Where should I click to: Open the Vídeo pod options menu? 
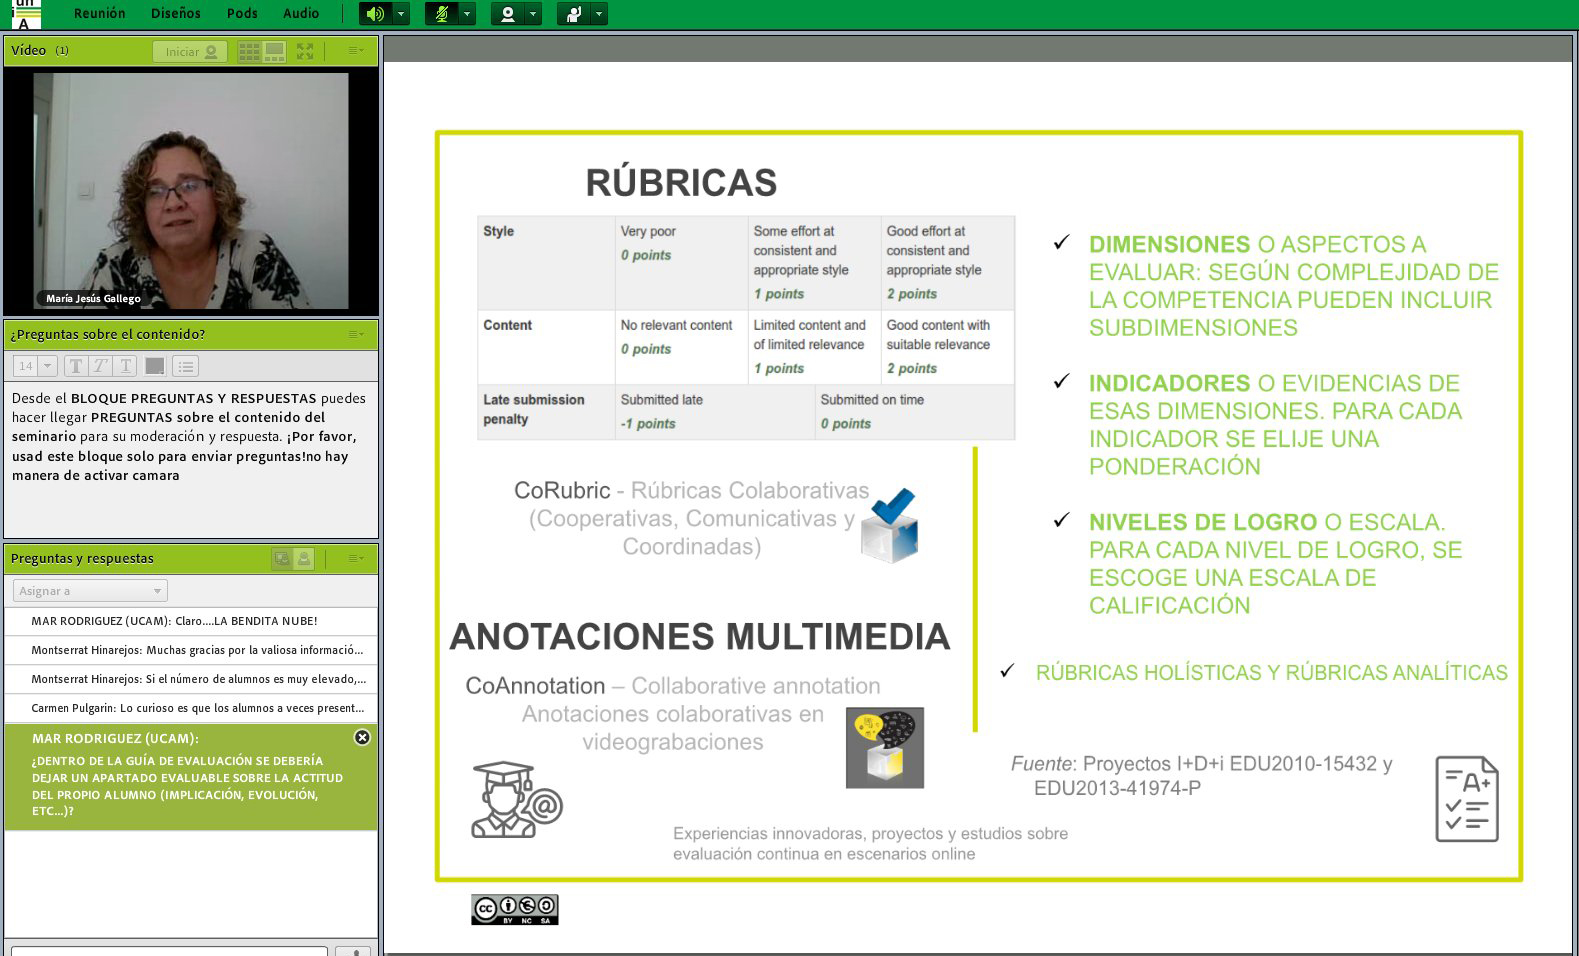[x=356, y=51]
